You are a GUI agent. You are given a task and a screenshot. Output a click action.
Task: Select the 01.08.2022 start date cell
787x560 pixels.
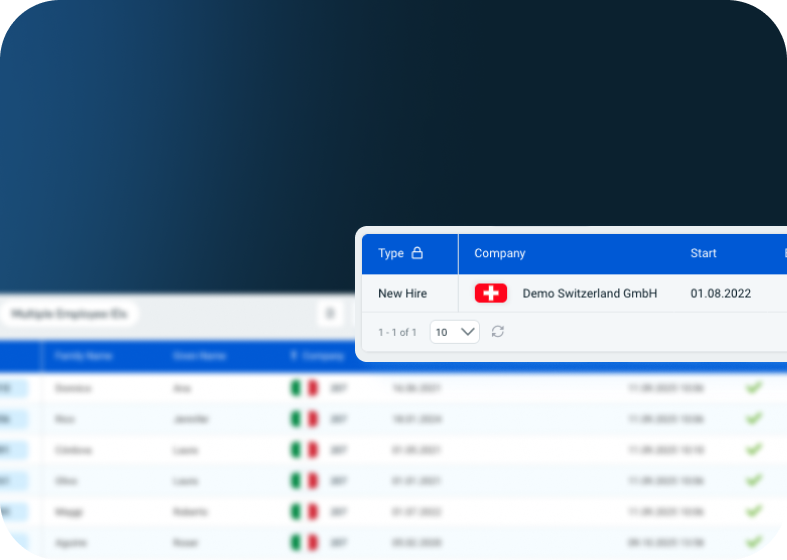point(720,294)
